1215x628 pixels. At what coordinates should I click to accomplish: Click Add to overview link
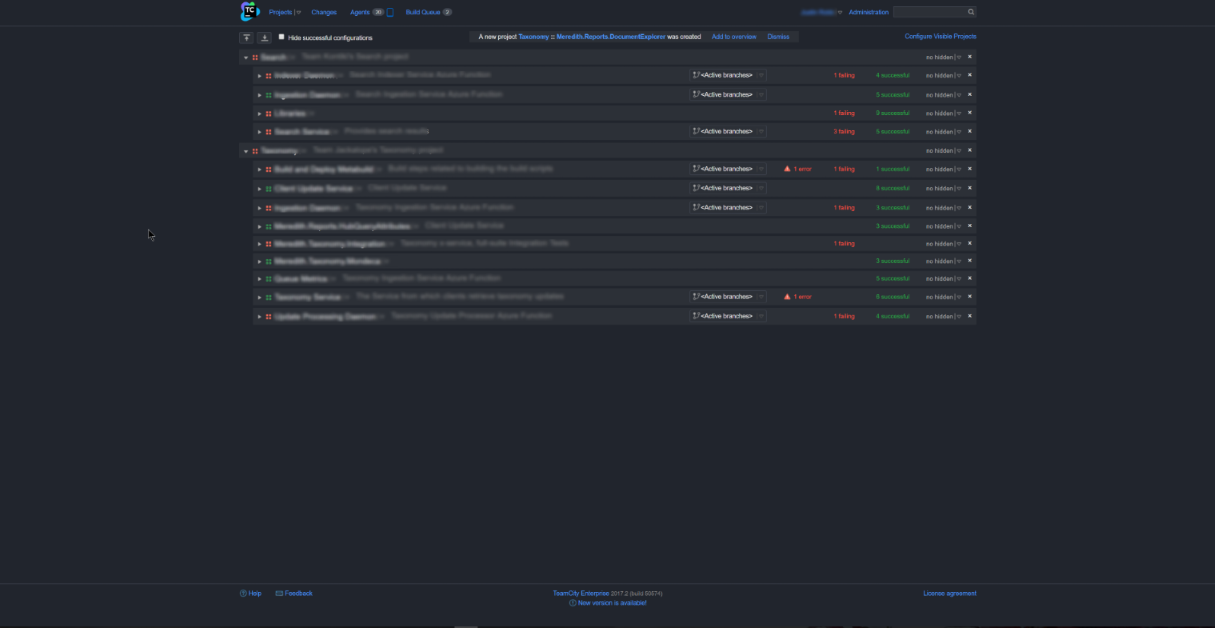pyautogui.click(x=734, y=37)
